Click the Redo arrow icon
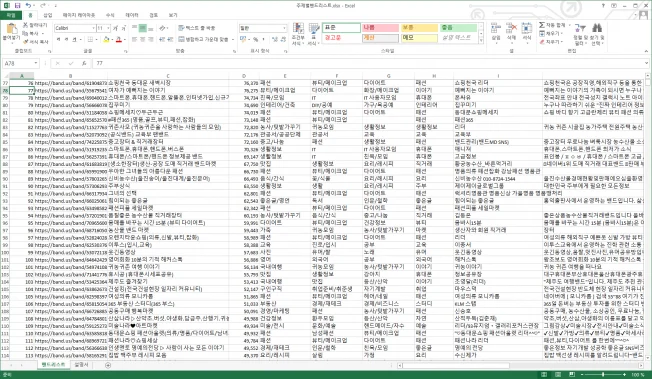This screenshot has height=379, width=652. click(43, 5)
